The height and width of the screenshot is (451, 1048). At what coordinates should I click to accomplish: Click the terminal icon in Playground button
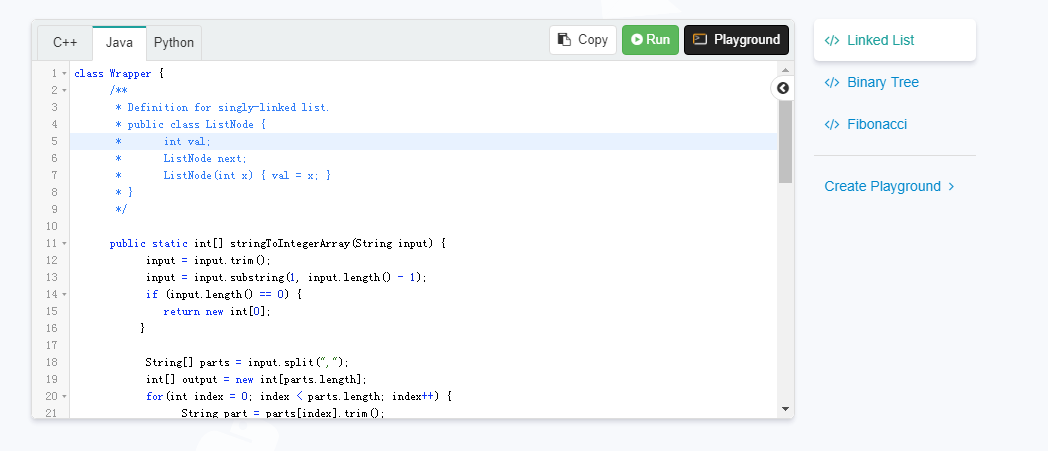pos(700,39)
